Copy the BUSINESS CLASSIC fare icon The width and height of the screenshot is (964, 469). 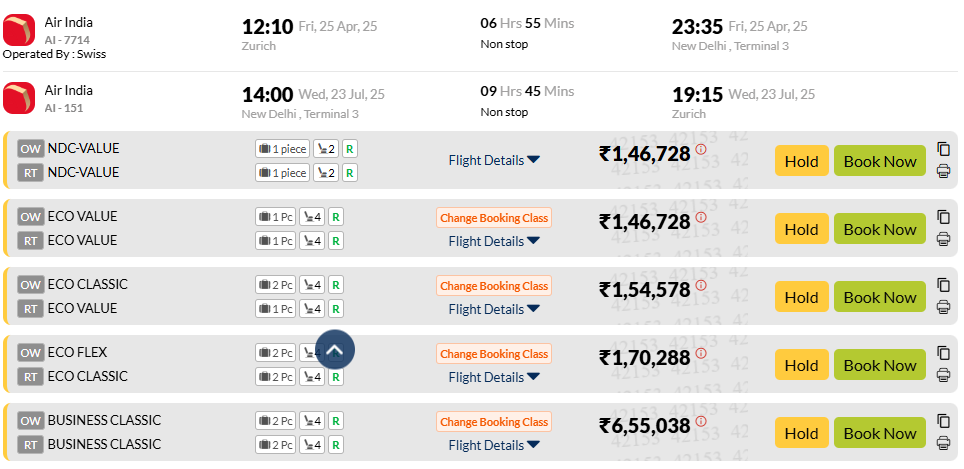943,421
